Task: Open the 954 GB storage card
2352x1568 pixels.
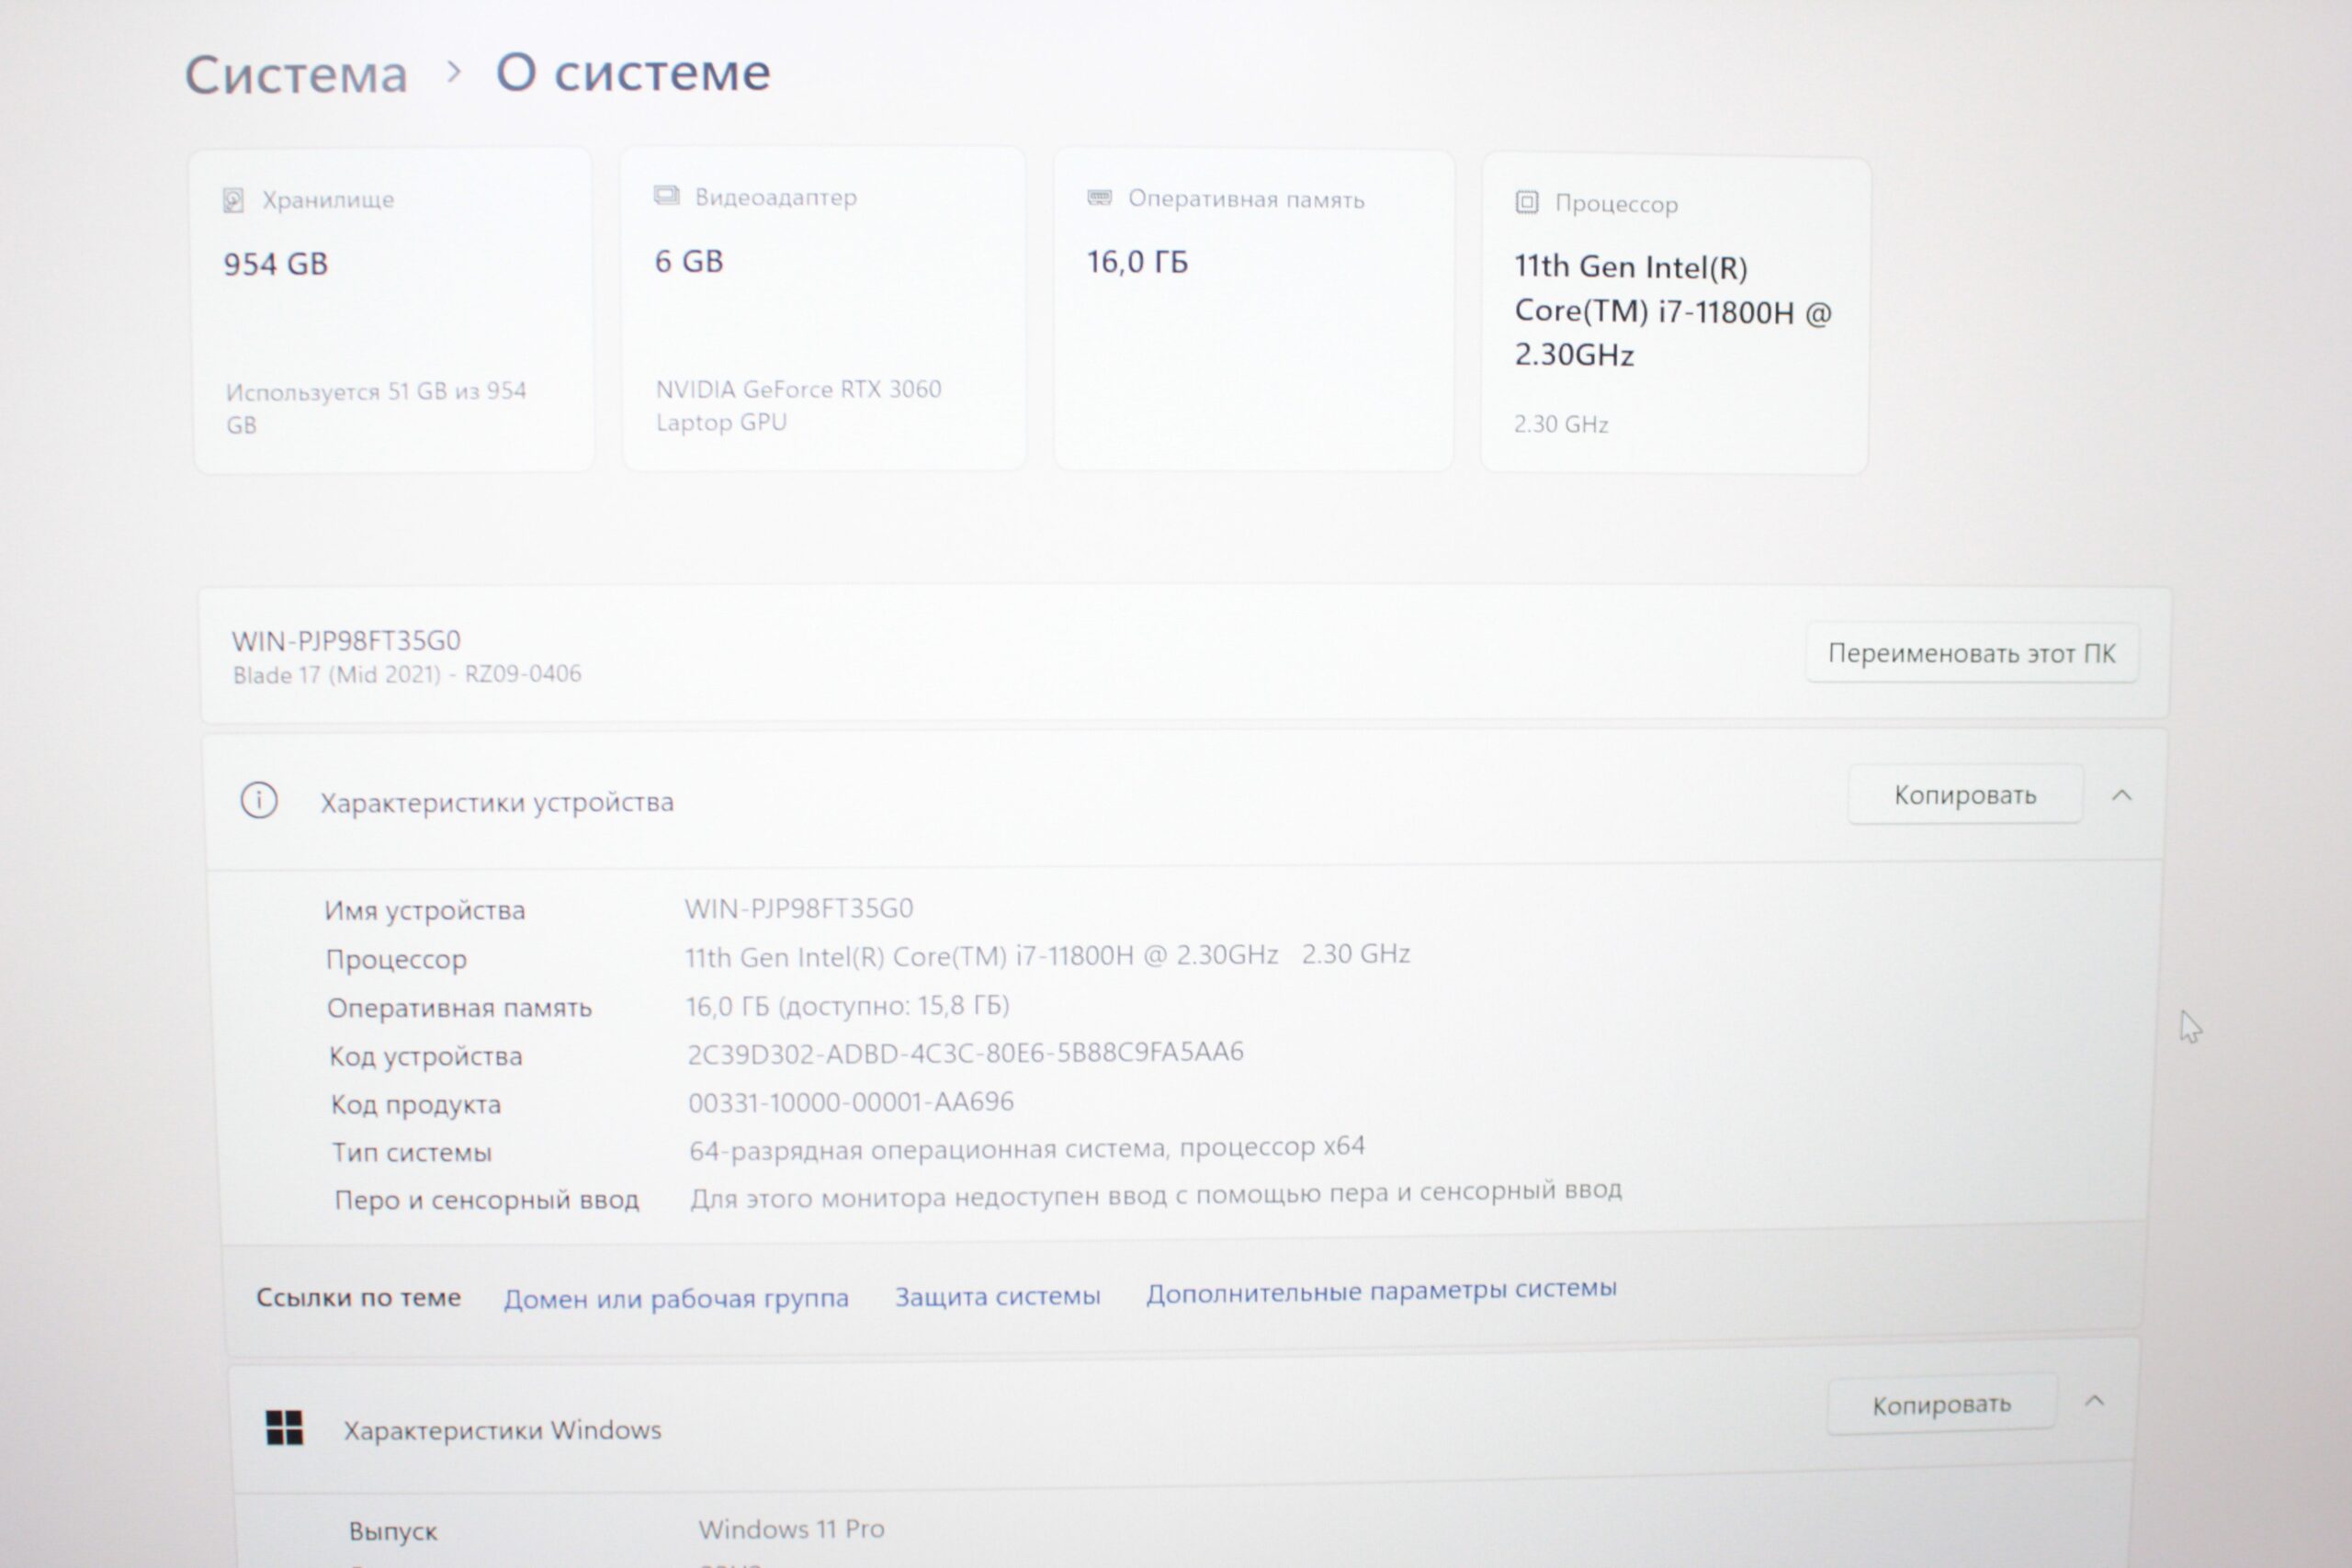Action: coord(393,310)
